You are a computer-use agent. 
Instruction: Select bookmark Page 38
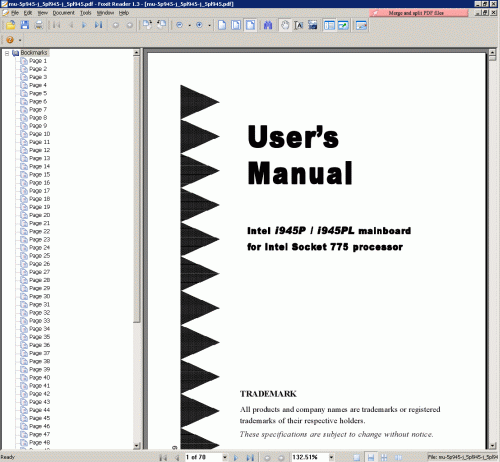pos(39,361)
